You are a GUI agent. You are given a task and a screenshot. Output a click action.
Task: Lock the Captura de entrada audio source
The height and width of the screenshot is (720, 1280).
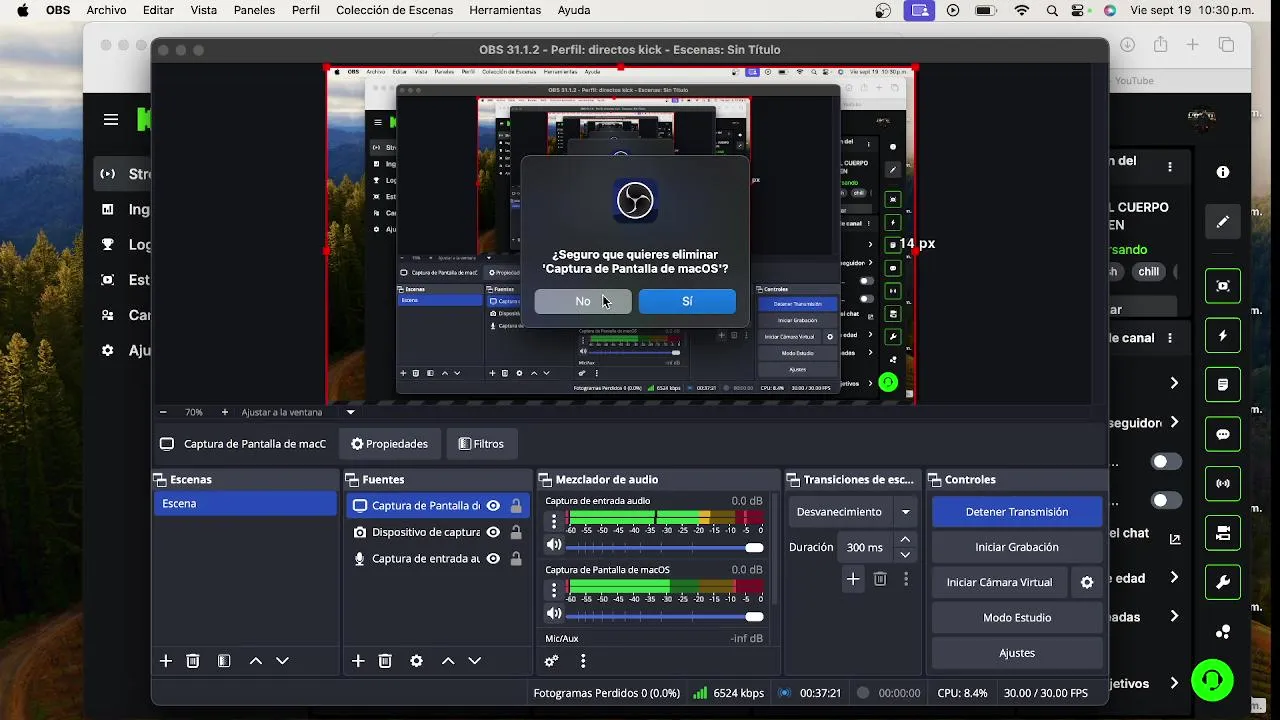click(x=516, y=558)
